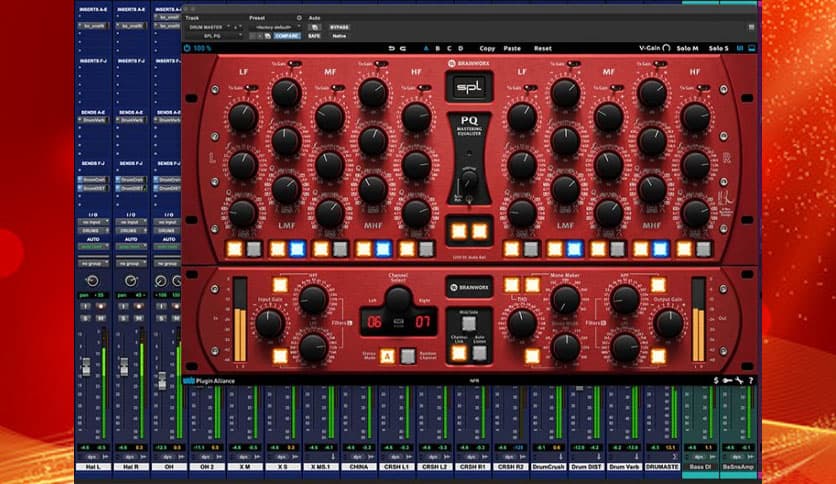The image size is (836, 484).
Task: Click the automation enable icon under Auto
Action: (x=315, y=27)
